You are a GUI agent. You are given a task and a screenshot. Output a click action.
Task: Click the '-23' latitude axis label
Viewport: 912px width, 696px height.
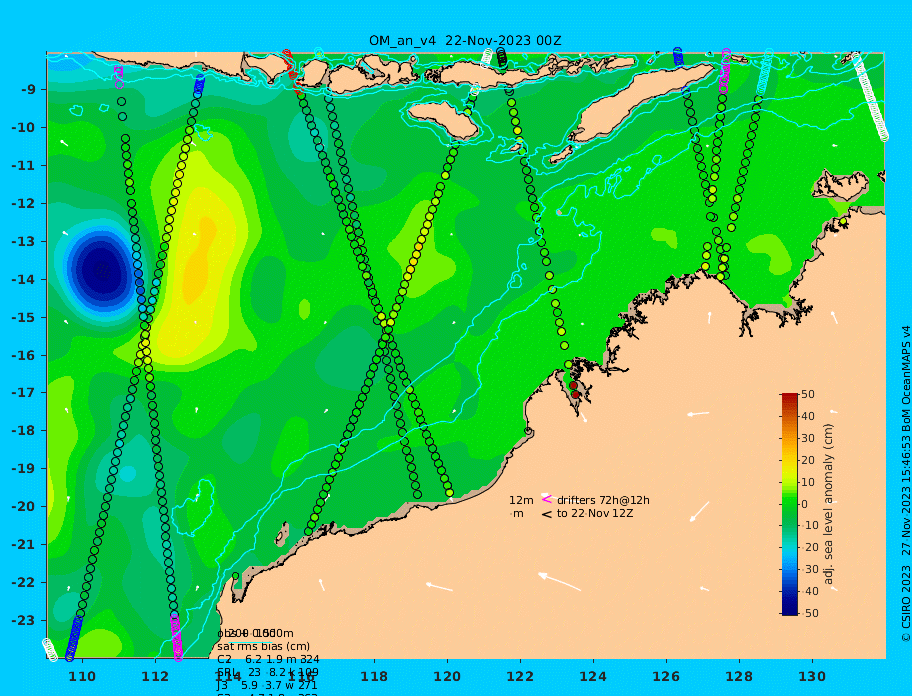tap(24, 620)
